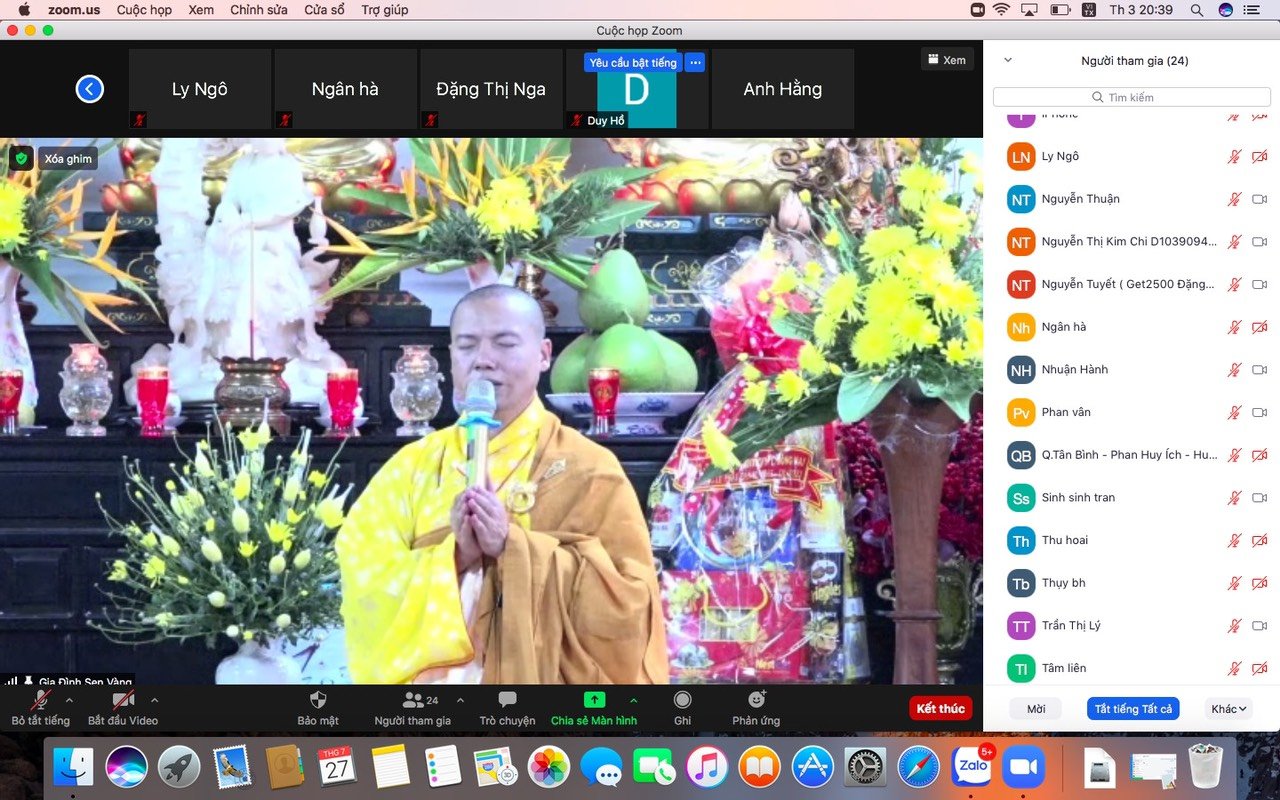The width and height of the screenshot is (1280, 800).
Task: Open Participants (Người tham gia) icon in toolbar
Action: coord(412,700)
